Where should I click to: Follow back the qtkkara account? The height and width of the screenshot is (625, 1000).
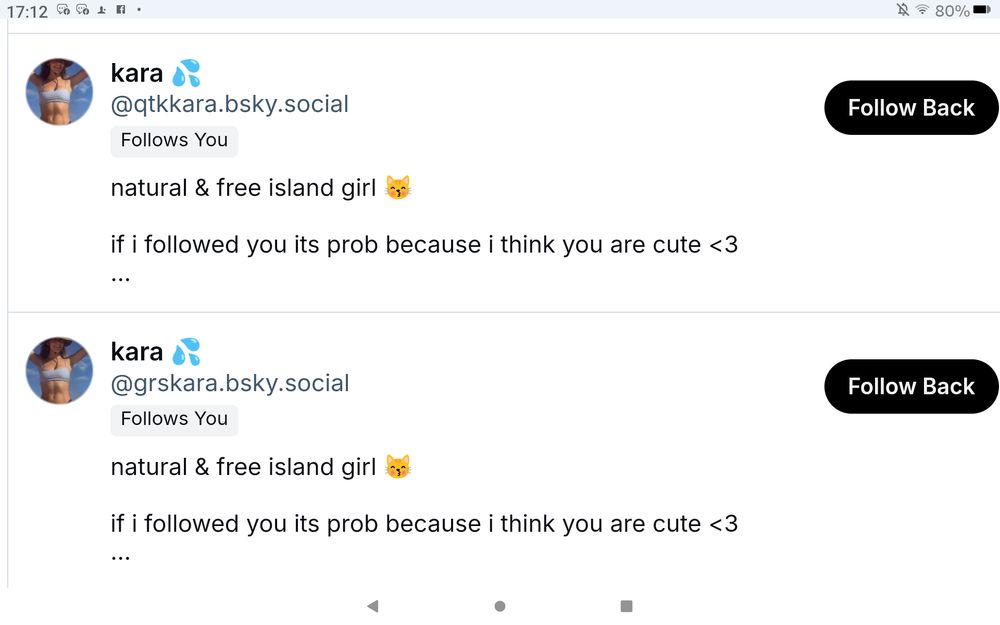coord(911,108)
